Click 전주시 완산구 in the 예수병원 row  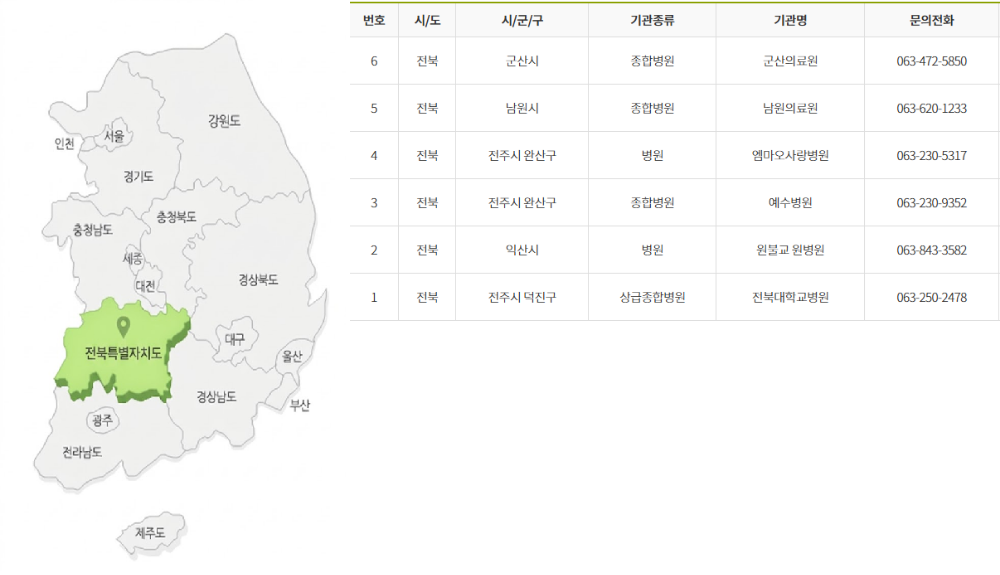pos(522,203)
